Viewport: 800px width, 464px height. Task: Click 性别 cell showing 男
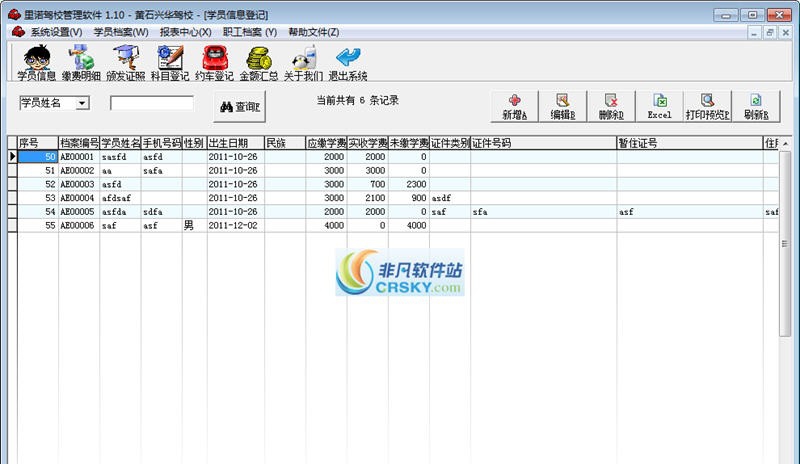tap(194, 226)
